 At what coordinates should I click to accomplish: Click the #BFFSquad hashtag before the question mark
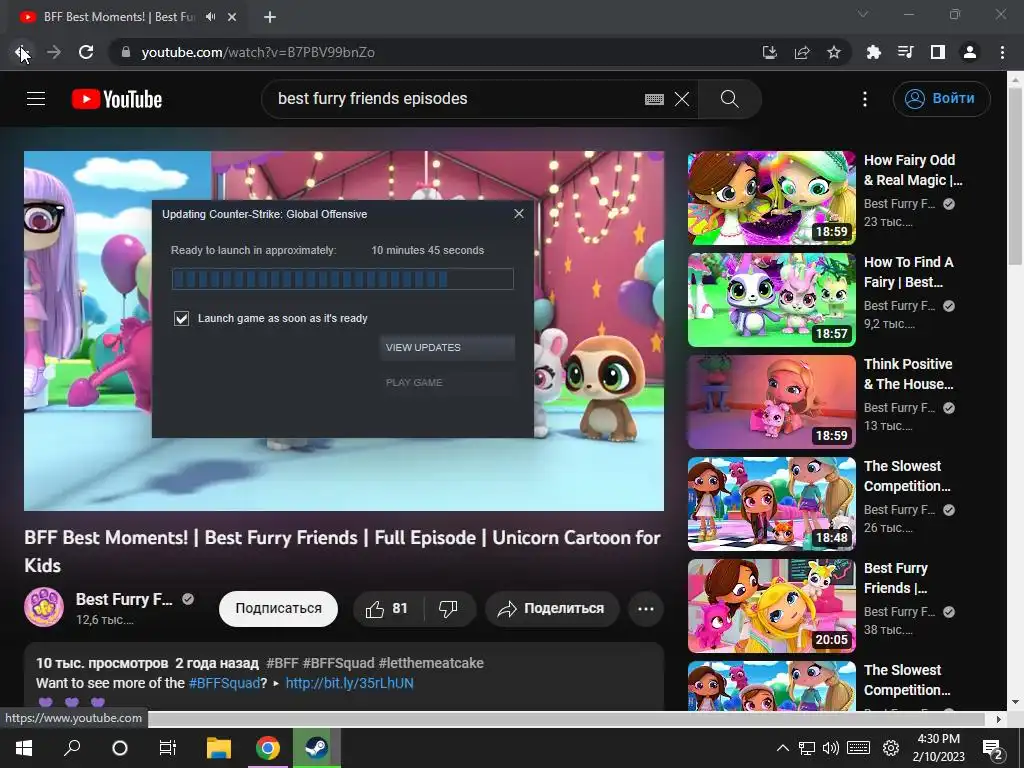224,683
